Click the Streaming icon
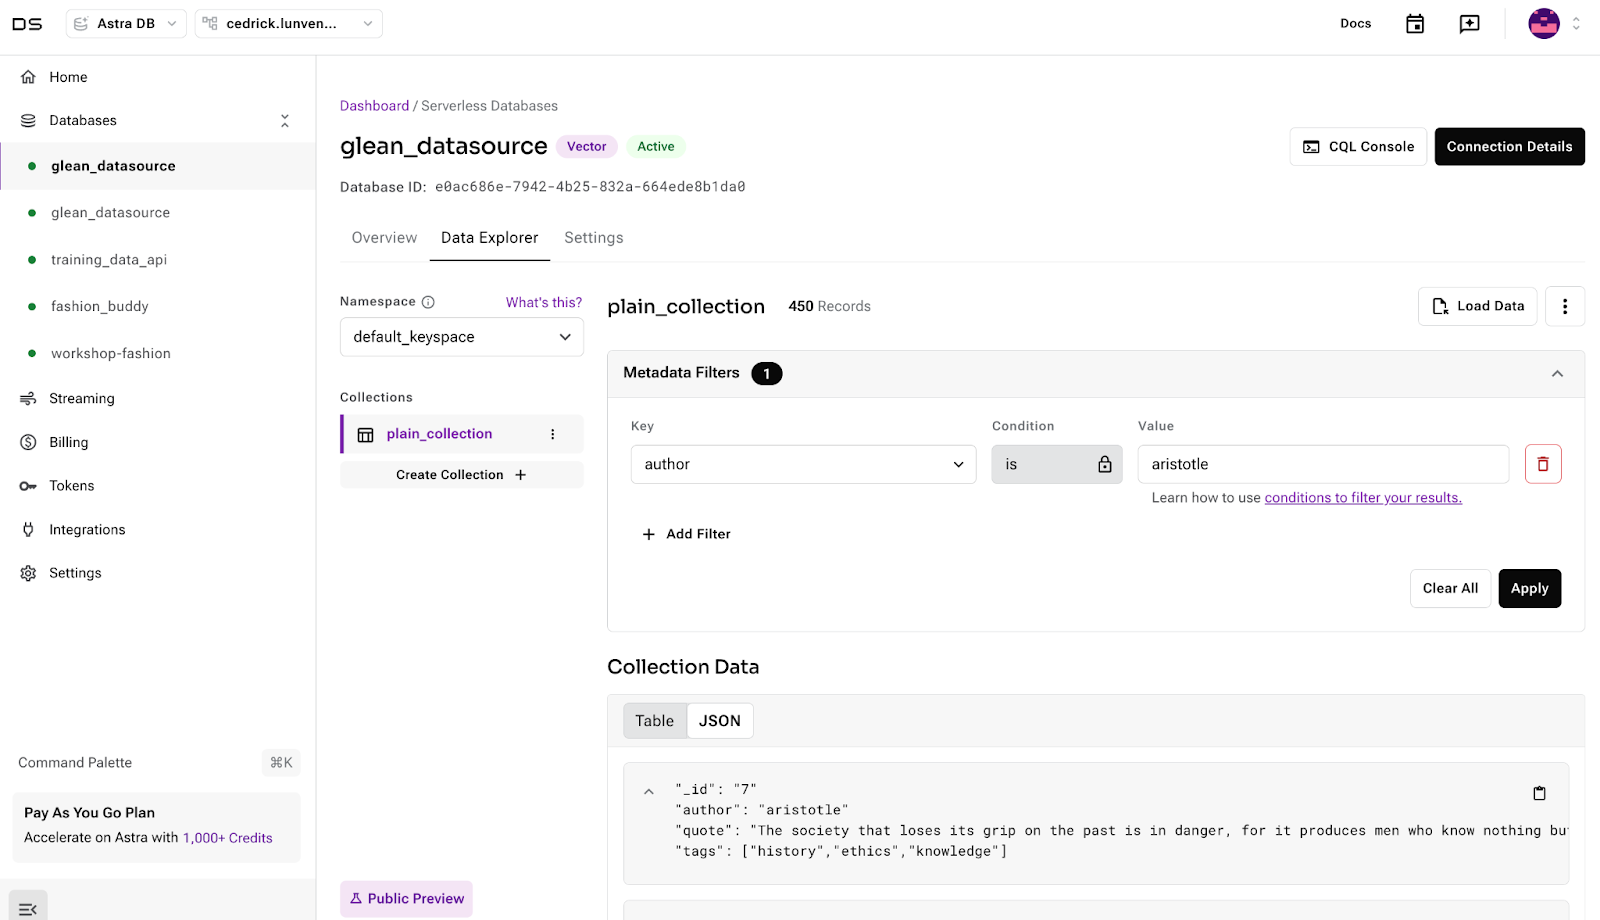The width and height of the screenshot is (1600, 920). (x=28, y=398)
